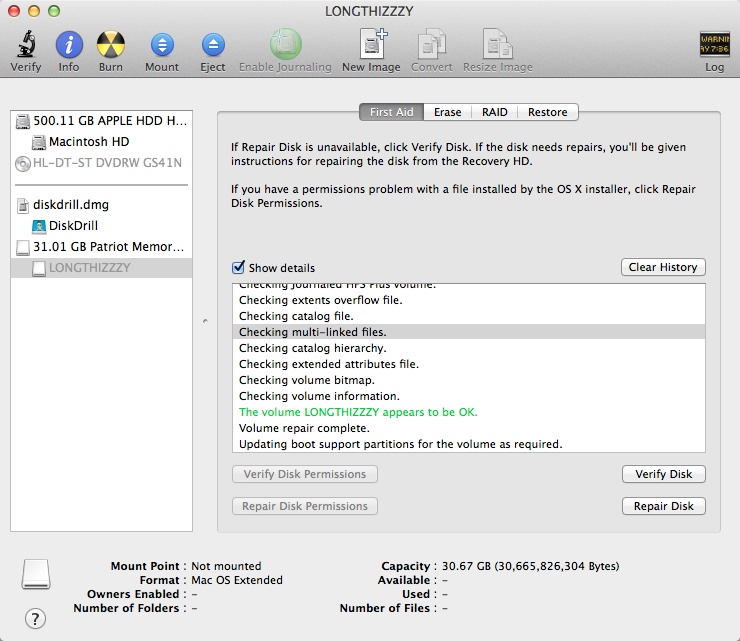Click the Format value Mac OS Extended
The height and width of the screenshot is (641, 740).
pyautogui.click(x=237, y=580)
